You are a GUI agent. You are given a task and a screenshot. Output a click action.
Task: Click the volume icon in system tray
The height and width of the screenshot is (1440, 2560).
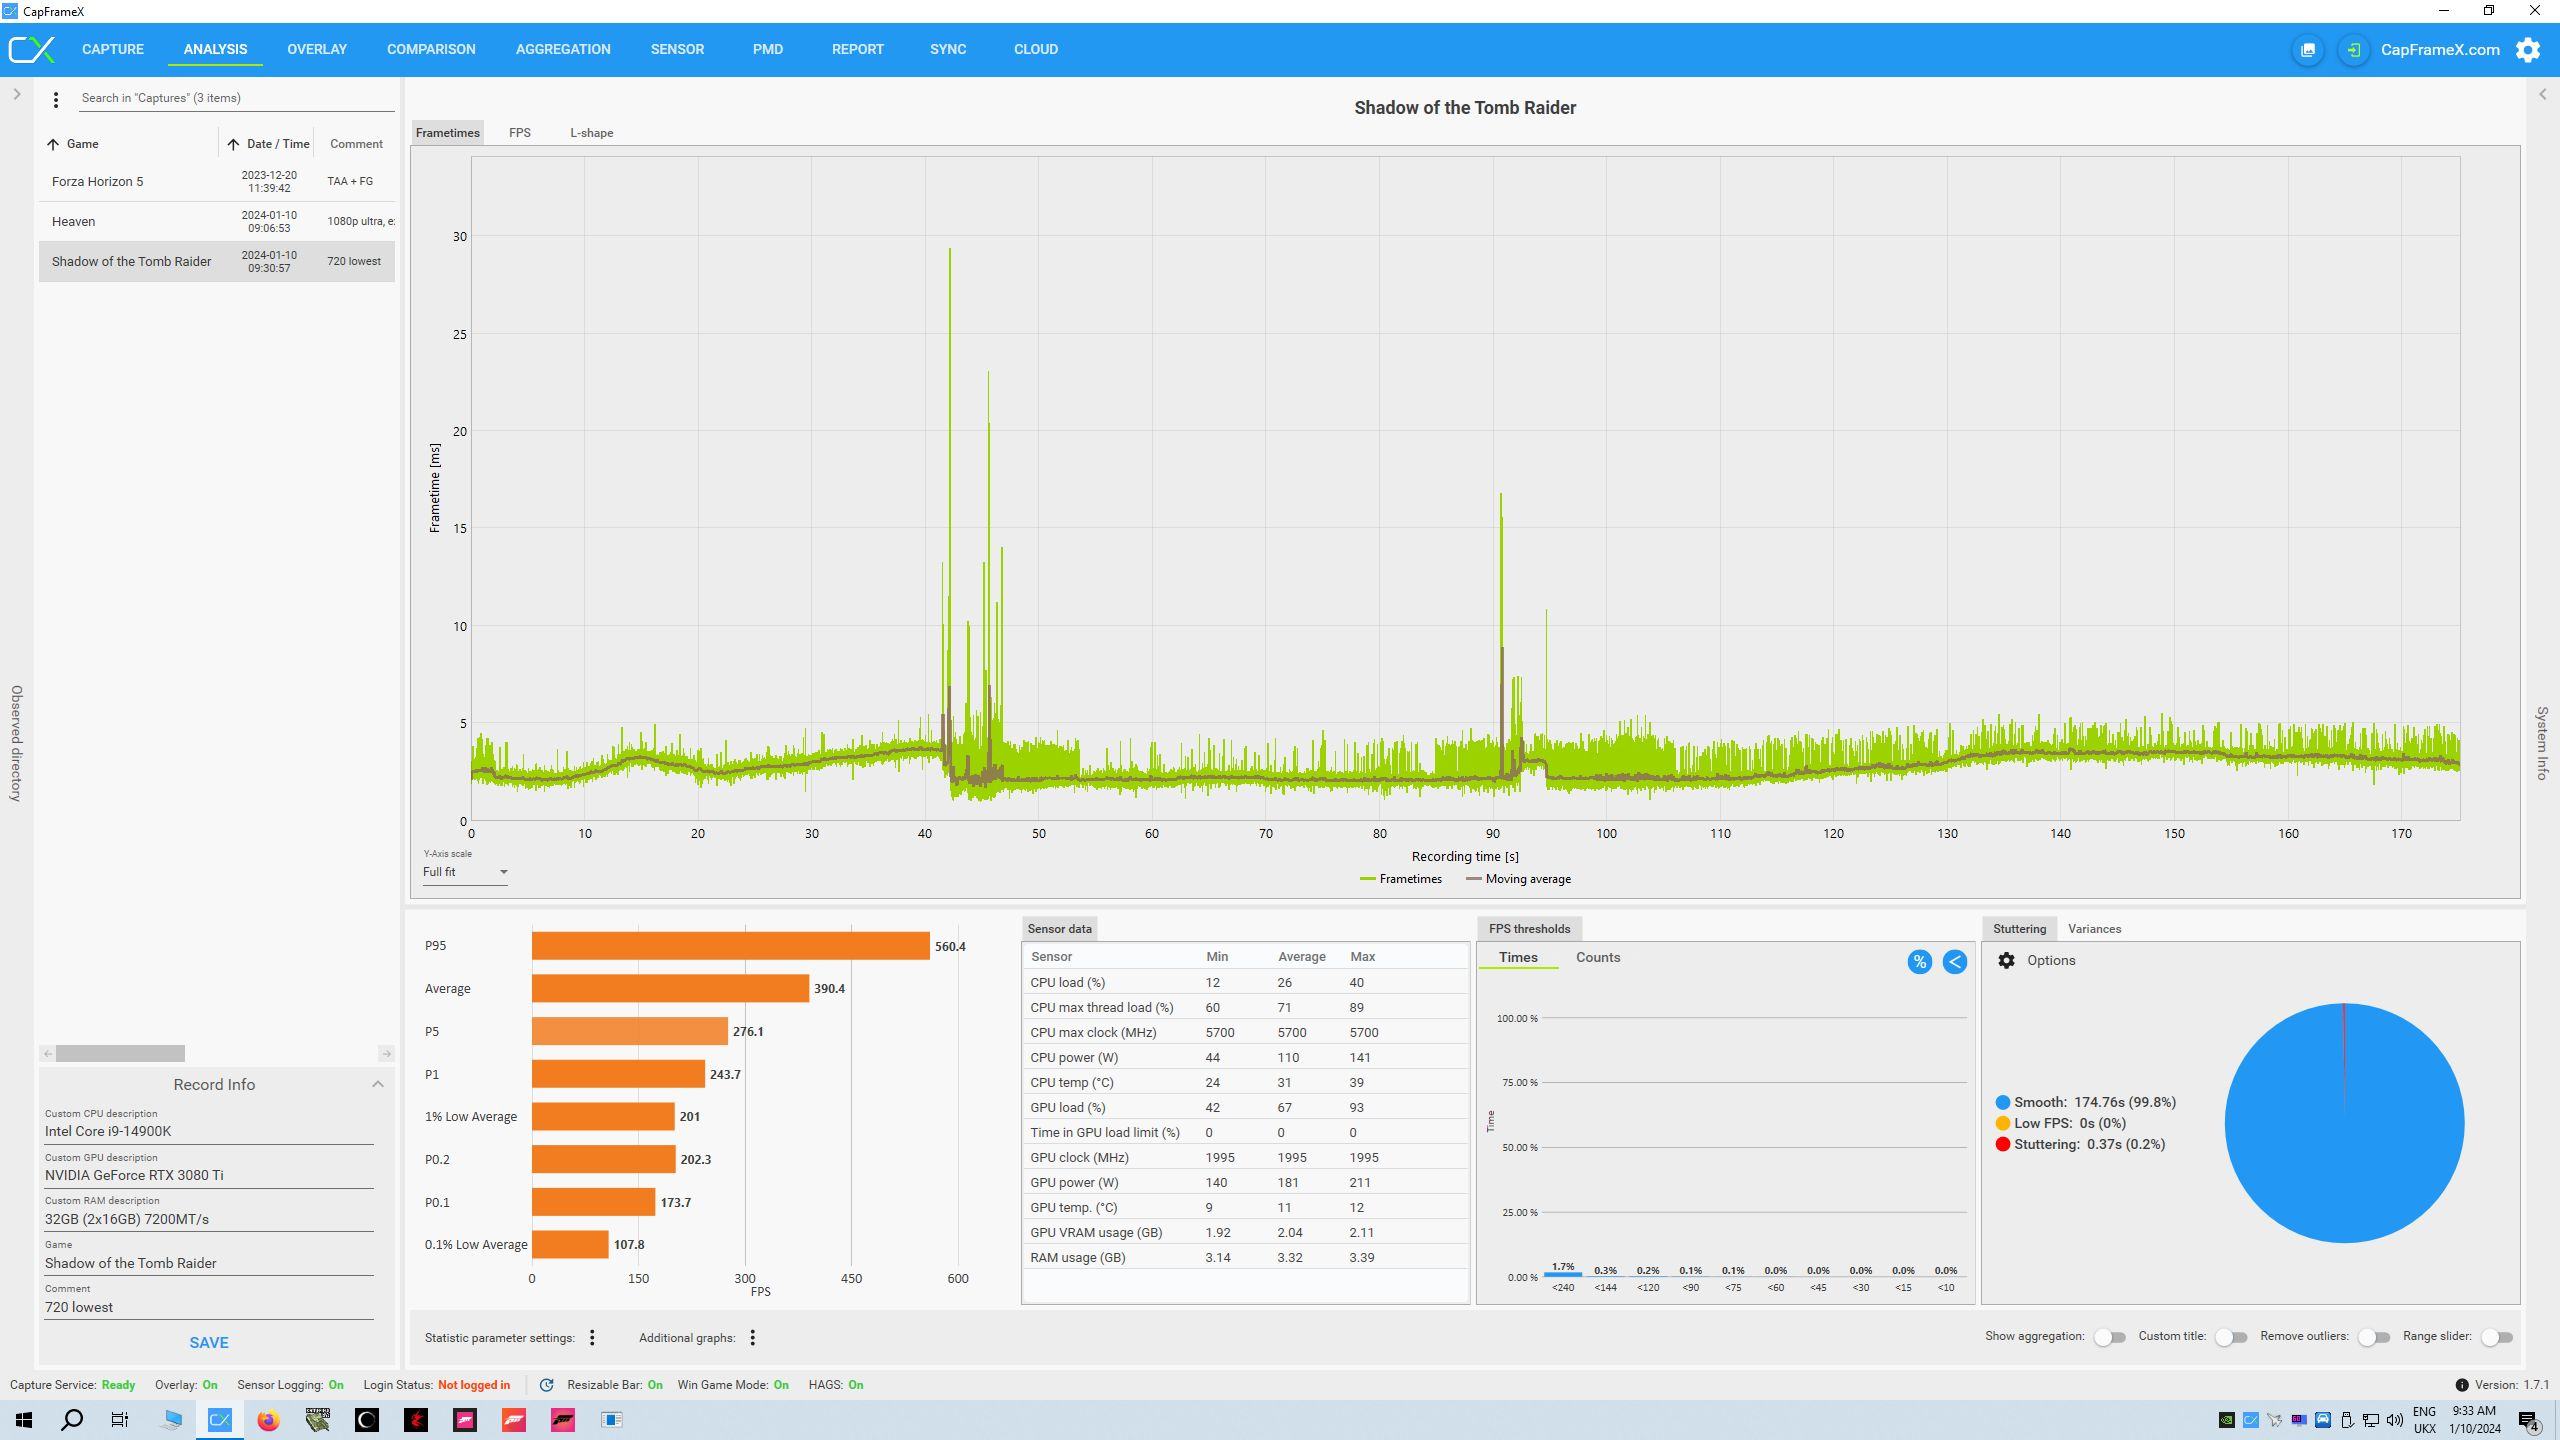pos(2394,1420)
